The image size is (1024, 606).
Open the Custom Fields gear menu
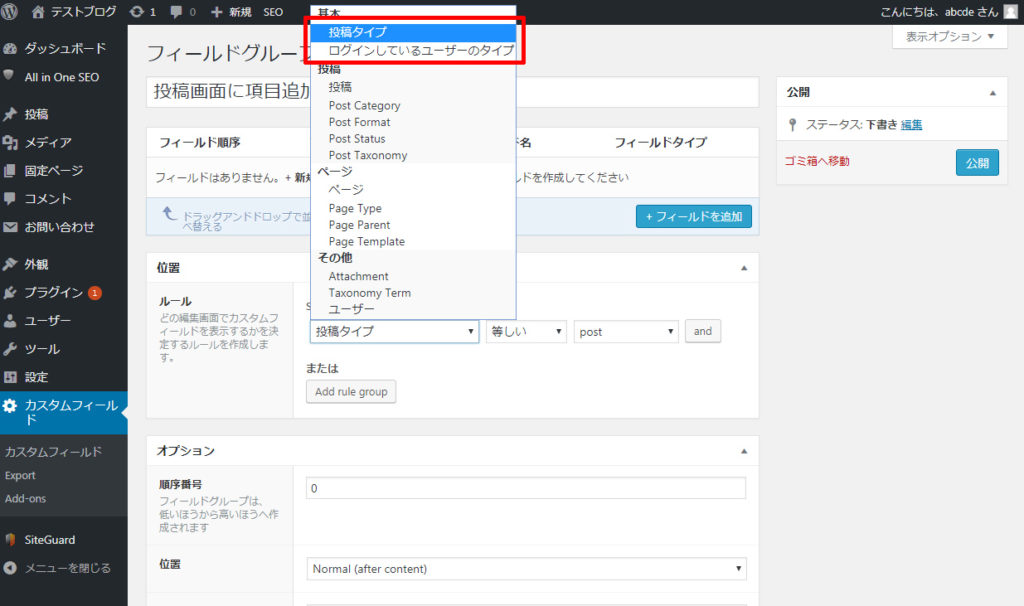tap(11, 406)
